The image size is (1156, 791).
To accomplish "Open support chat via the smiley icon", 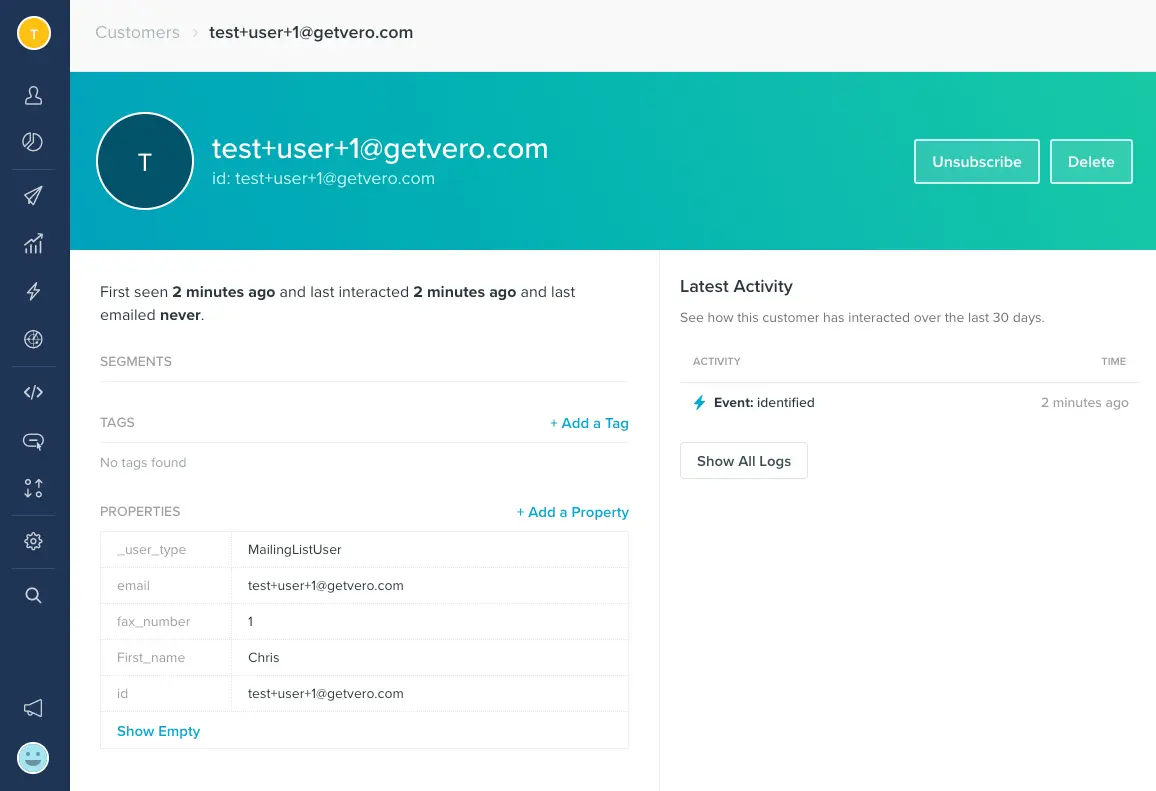I will (x=33, y=758).
